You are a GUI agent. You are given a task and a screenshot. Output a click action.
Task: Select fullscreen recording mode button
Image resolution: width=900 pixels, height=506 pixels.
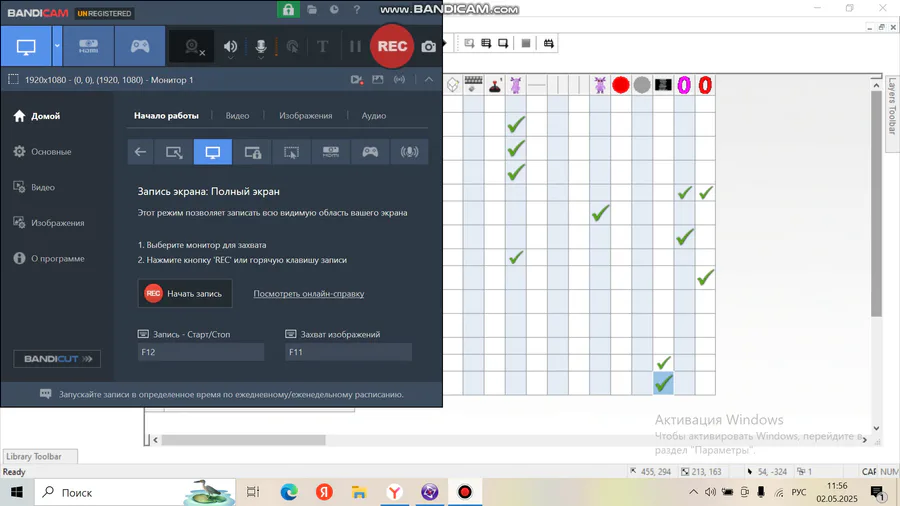pos(213,152)
